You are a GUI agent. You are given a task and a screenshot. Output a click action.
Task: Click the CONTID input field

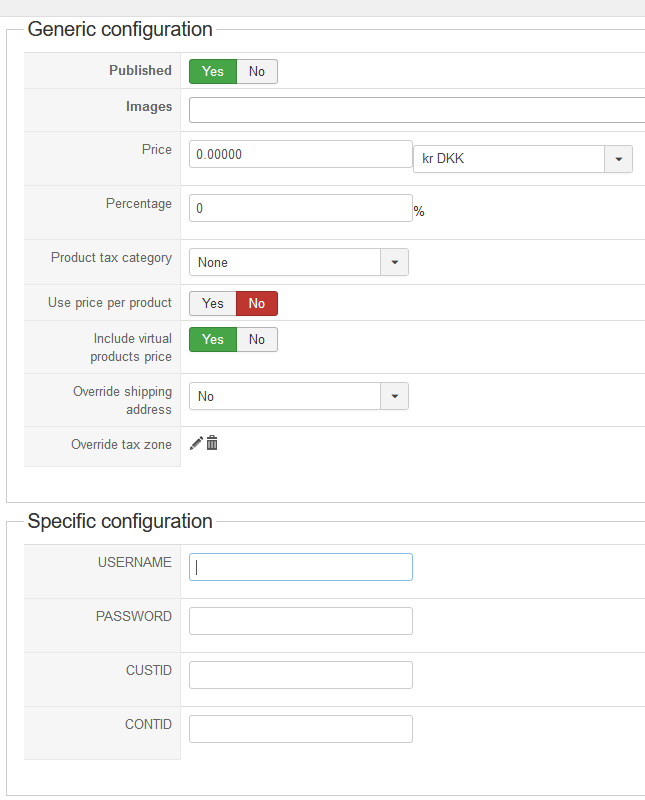point(300,729)
